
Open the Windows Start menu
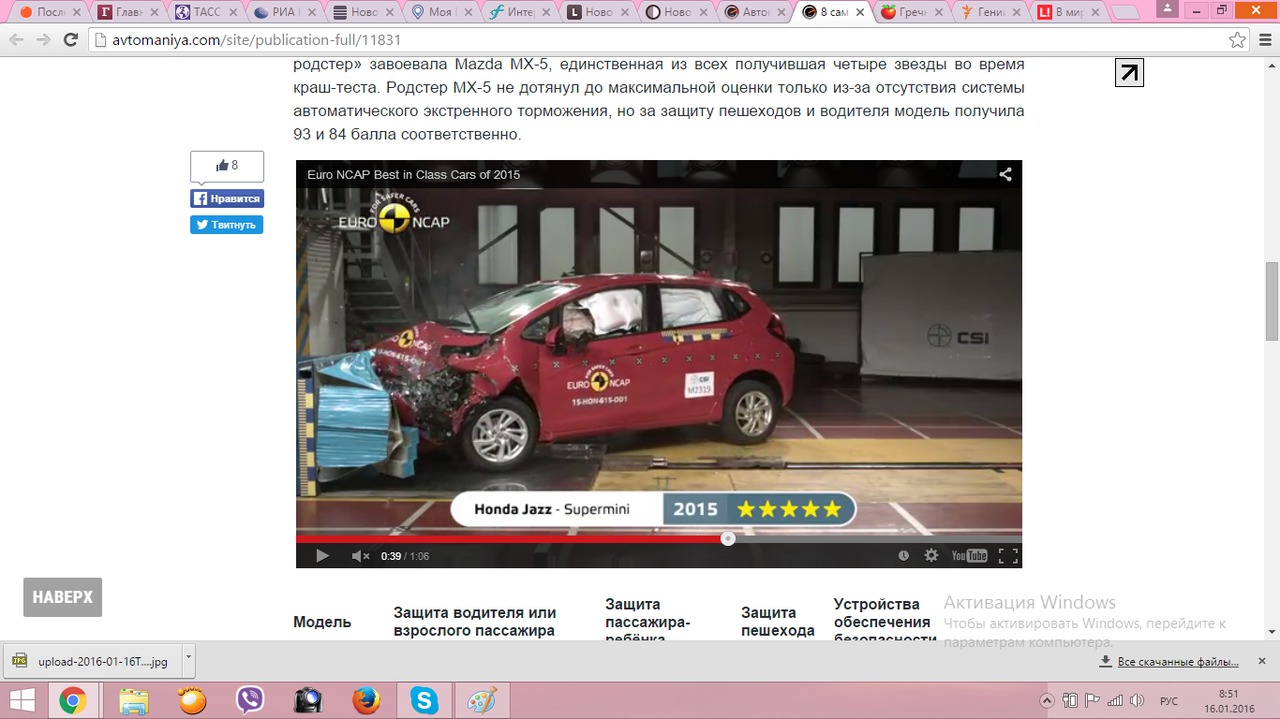coord(22,701)
